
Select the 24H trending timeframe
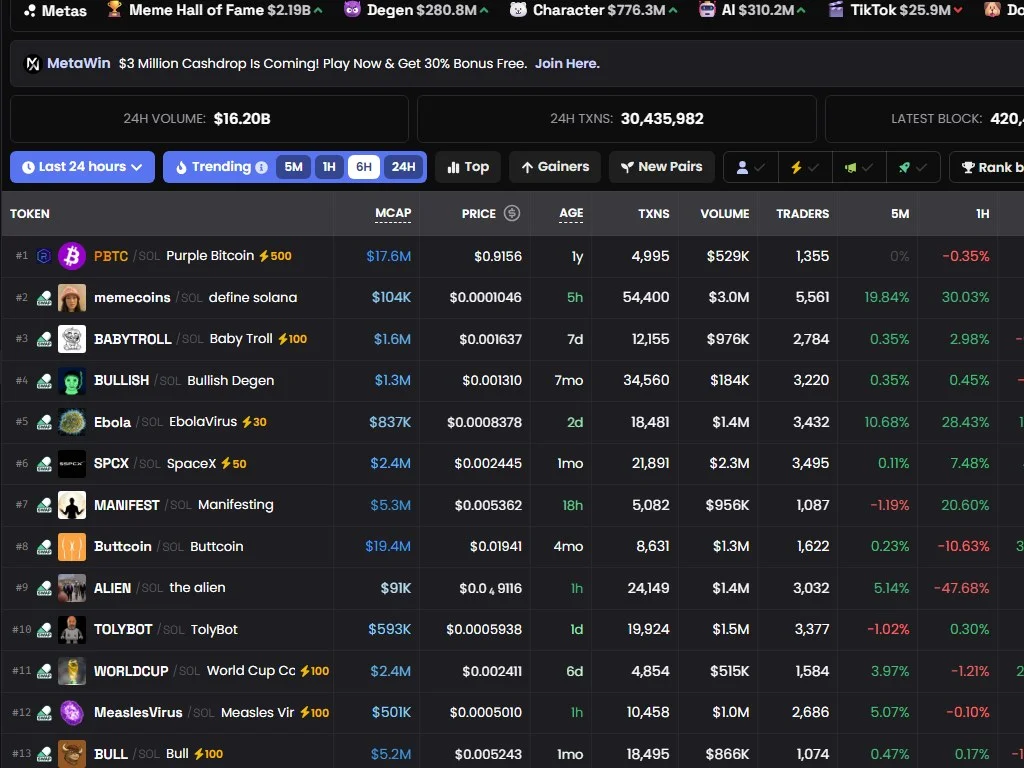click(x=403, y=167)
